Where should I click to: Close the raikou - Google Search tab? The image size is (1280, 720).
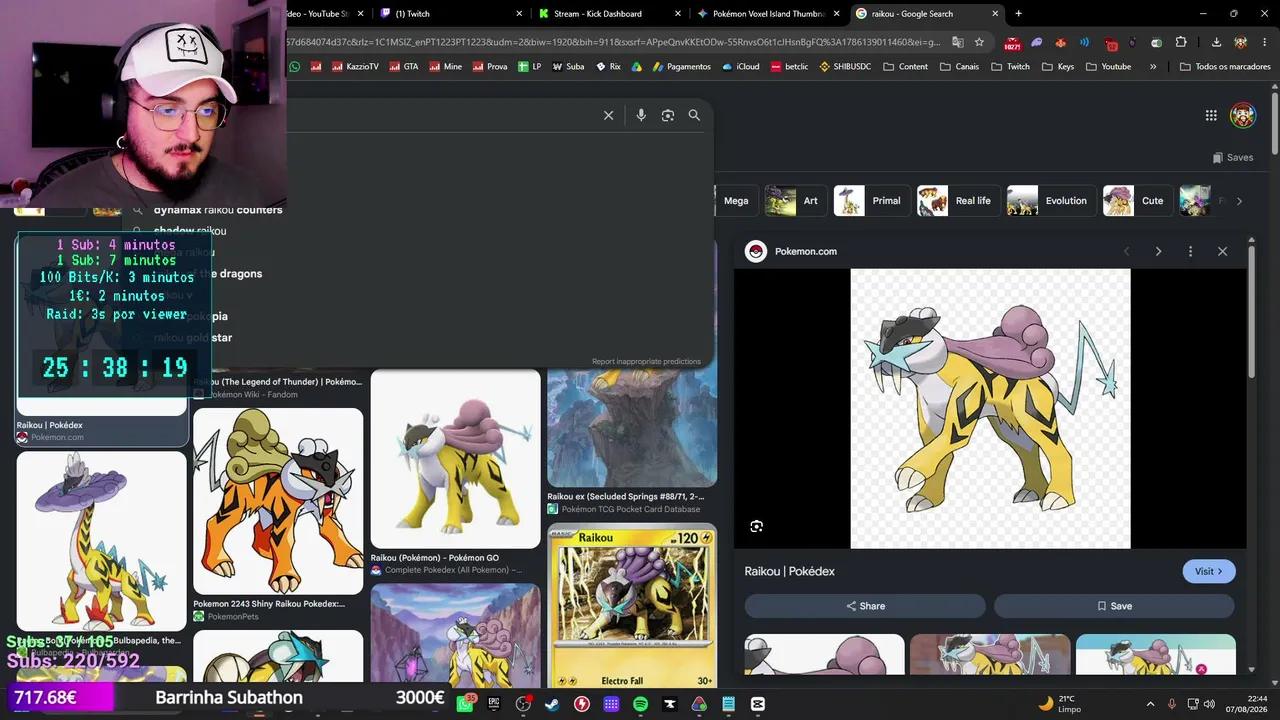(x=995, y=14)
